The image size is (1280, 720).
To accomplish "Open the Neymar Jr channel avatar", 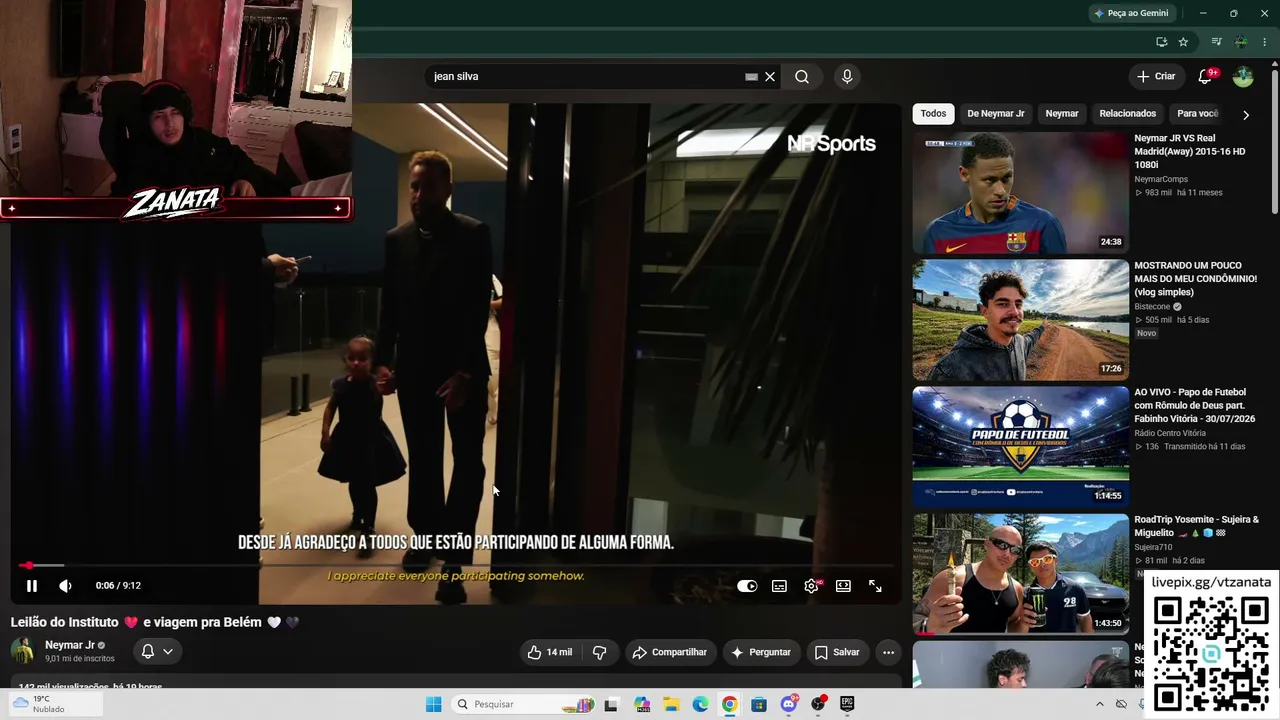I will pos(22,651).
